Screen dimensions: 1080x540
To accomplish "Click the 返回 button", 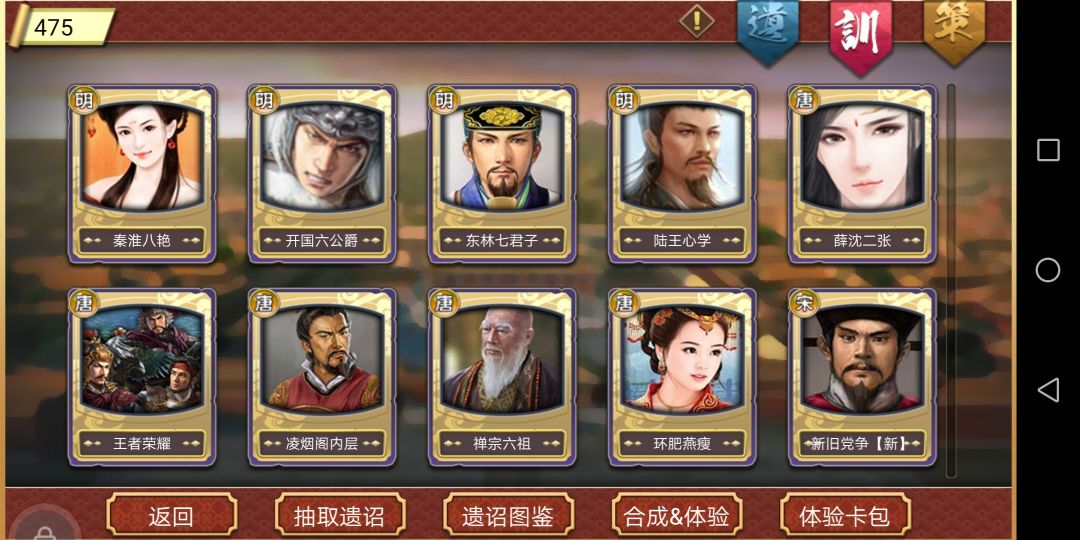I will tap(172, 515).
